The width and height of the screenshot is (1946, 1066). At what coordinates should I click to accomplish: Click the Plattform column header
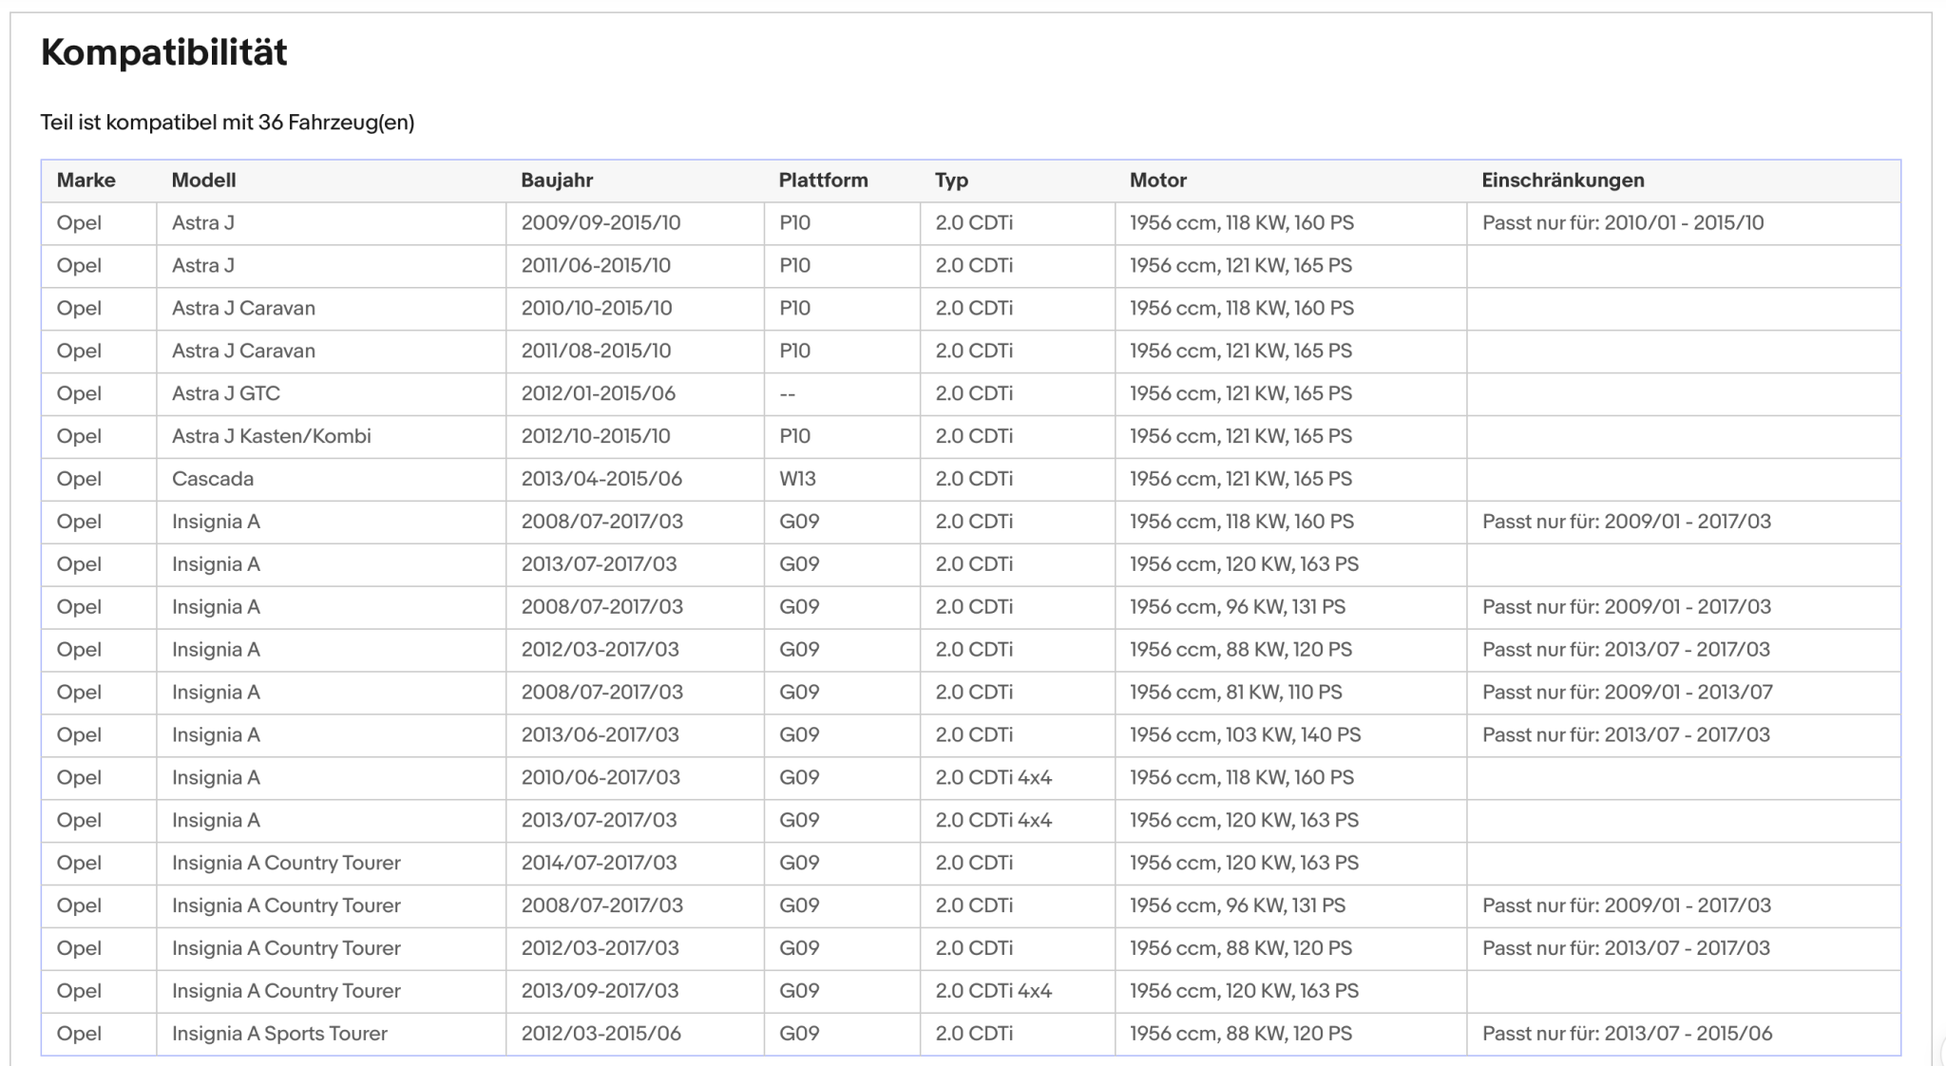823,180
